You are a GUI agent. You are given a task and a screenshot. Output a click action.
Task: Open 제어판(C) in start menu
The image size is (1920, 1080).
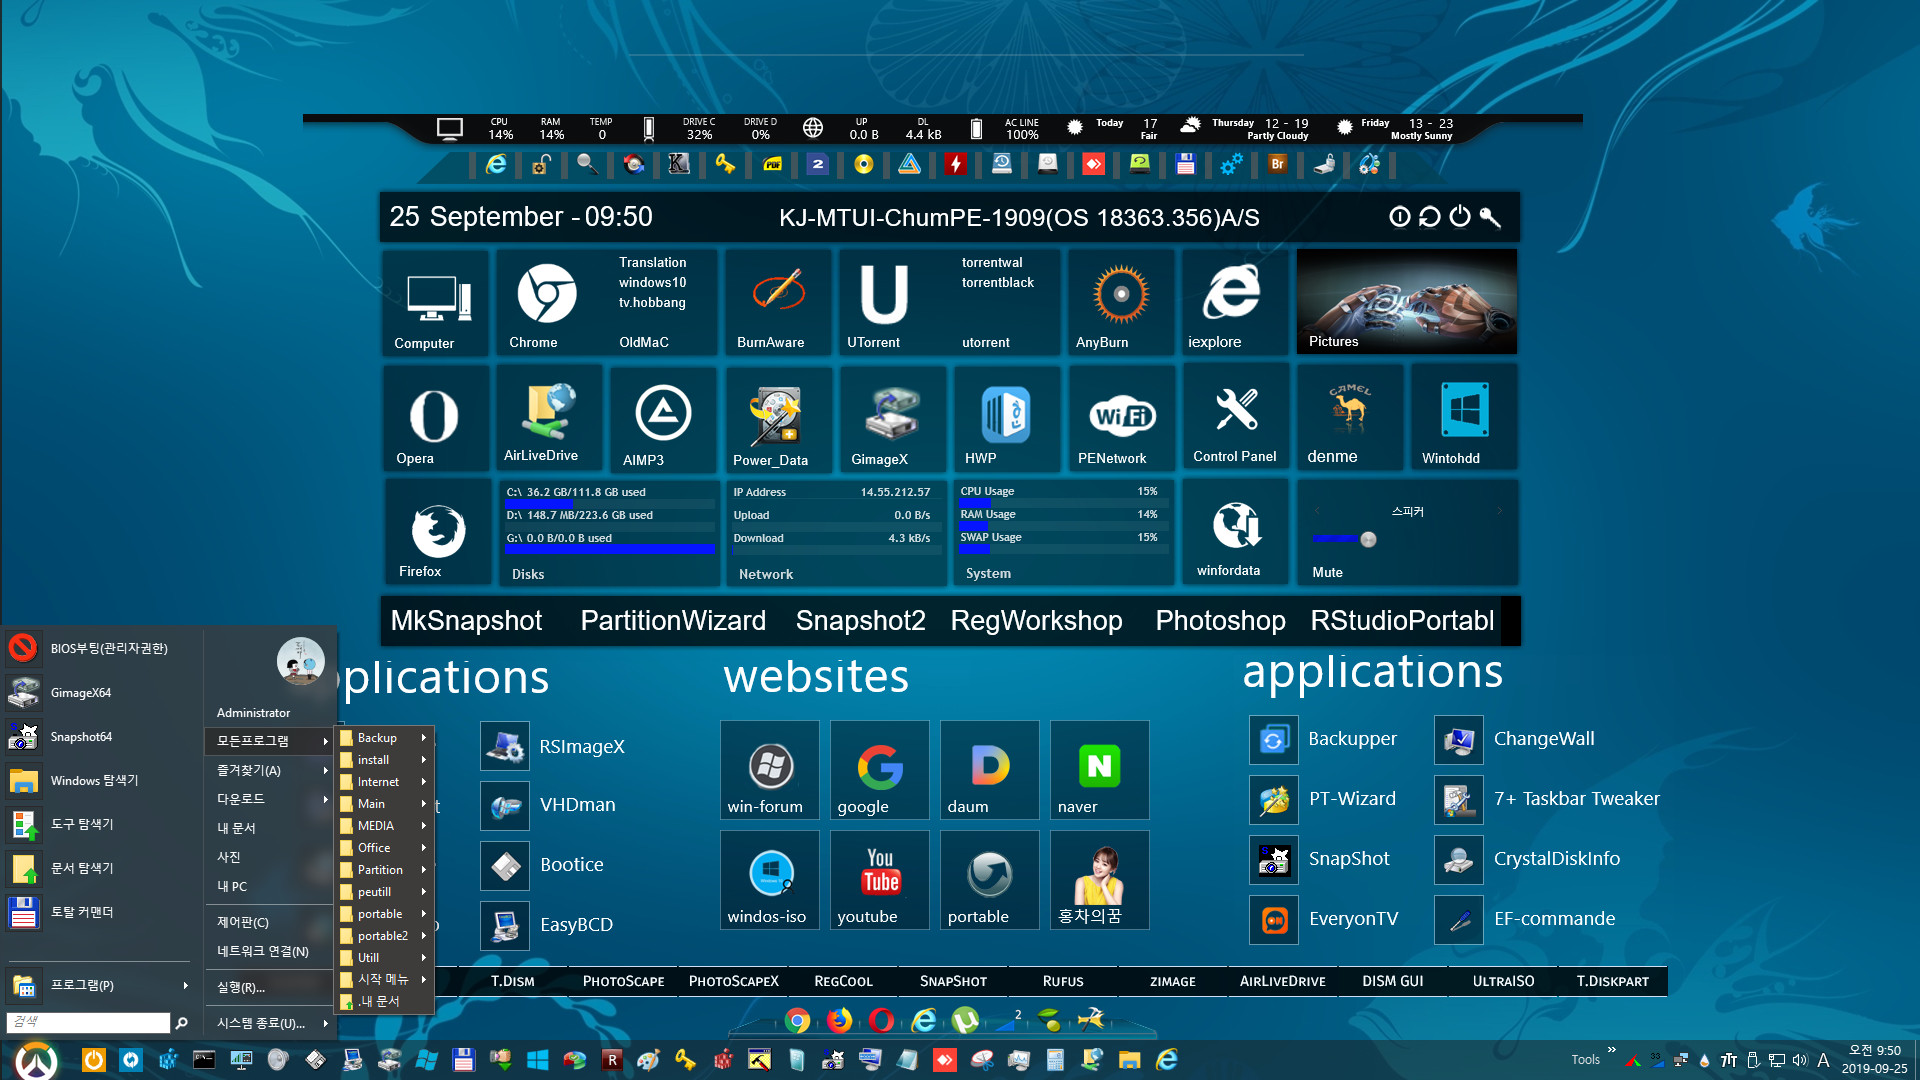[271, 922]
